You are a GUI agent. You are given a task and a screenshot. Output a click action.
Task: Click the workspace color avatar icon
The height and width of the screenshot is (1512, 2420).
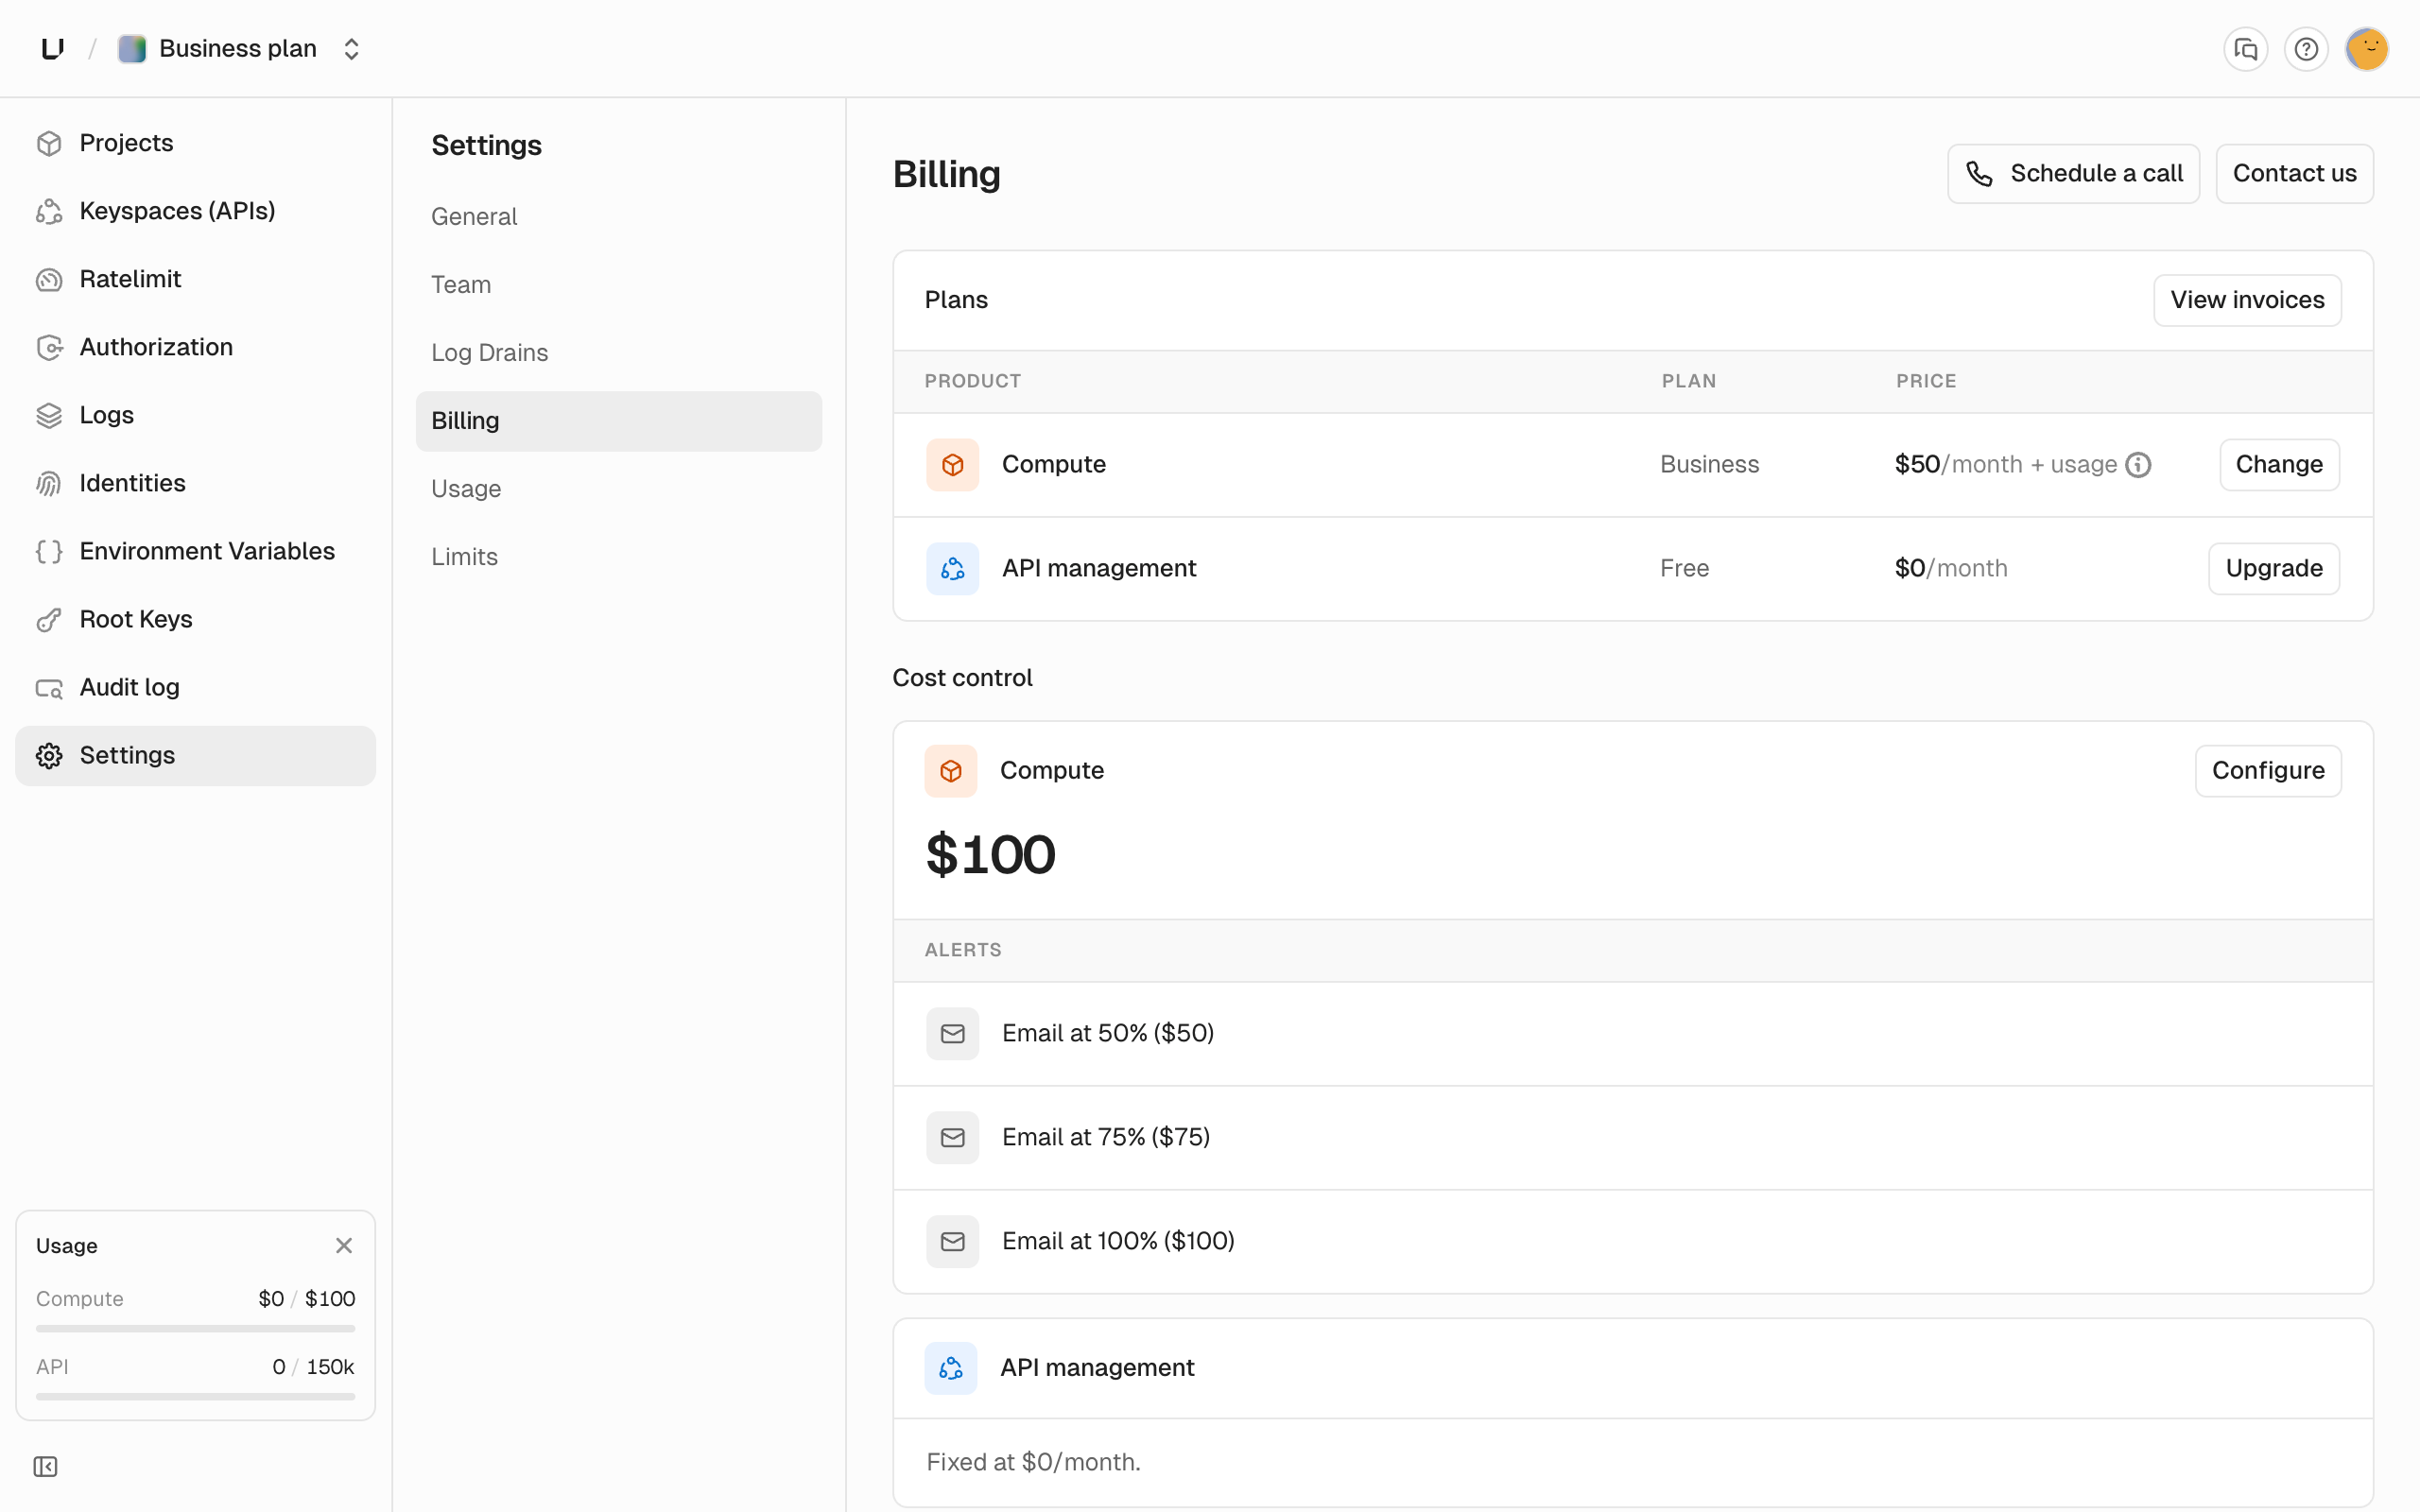(132, 49)
